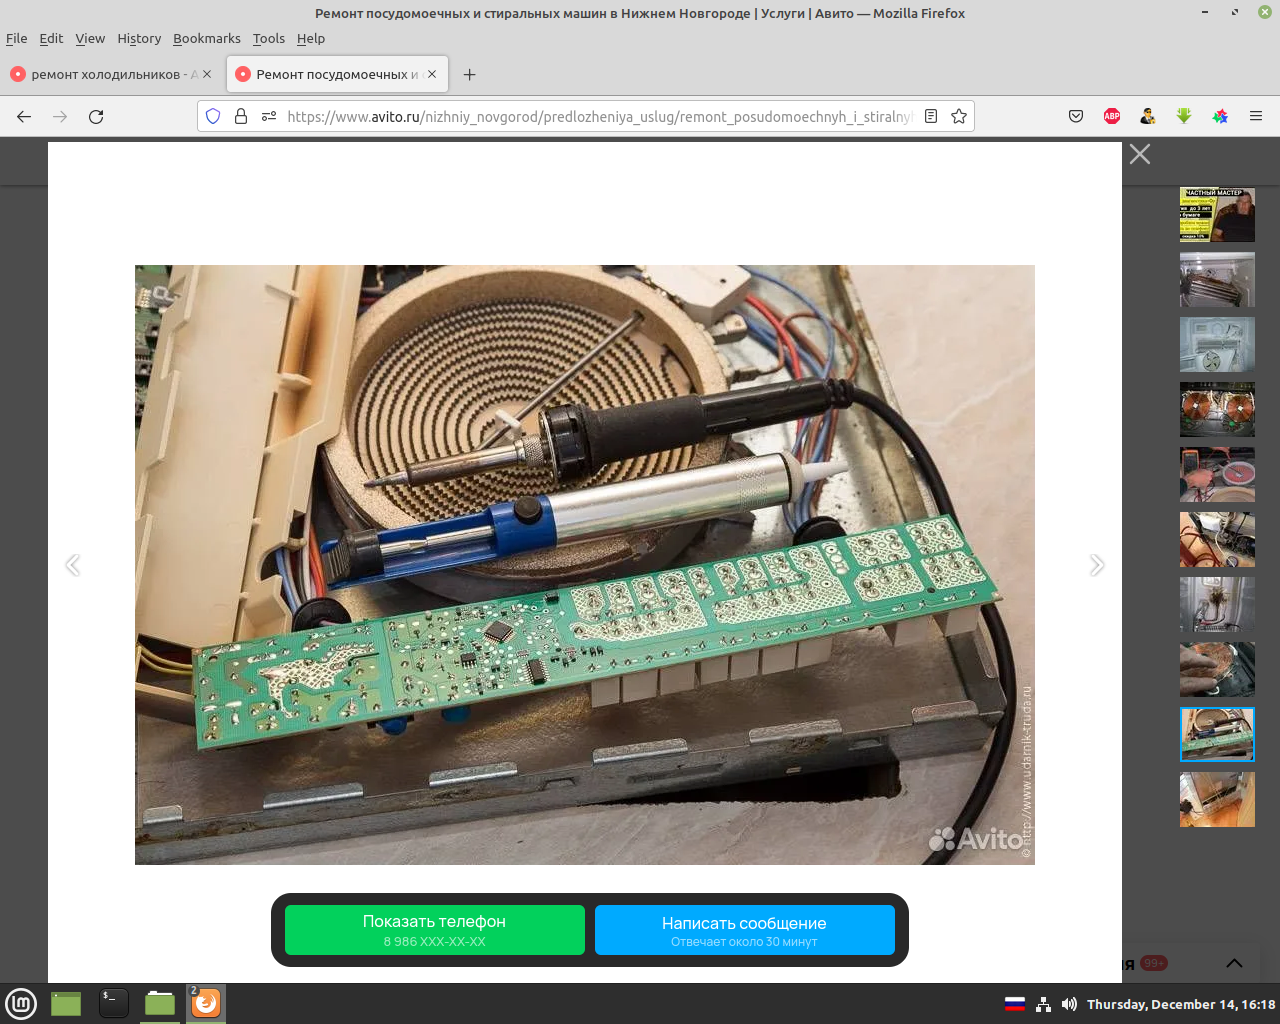Open the file manager from taskbar
Viewport: 1280px width, 1024px height.
pyautogui.click(x=160, y=1003)
